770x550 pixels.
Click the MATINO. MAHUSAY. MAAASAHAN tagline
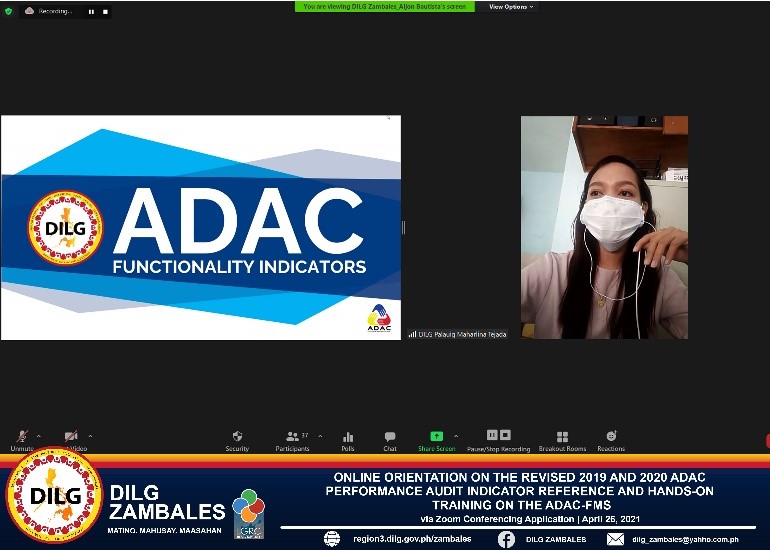[x=165, y=530]
